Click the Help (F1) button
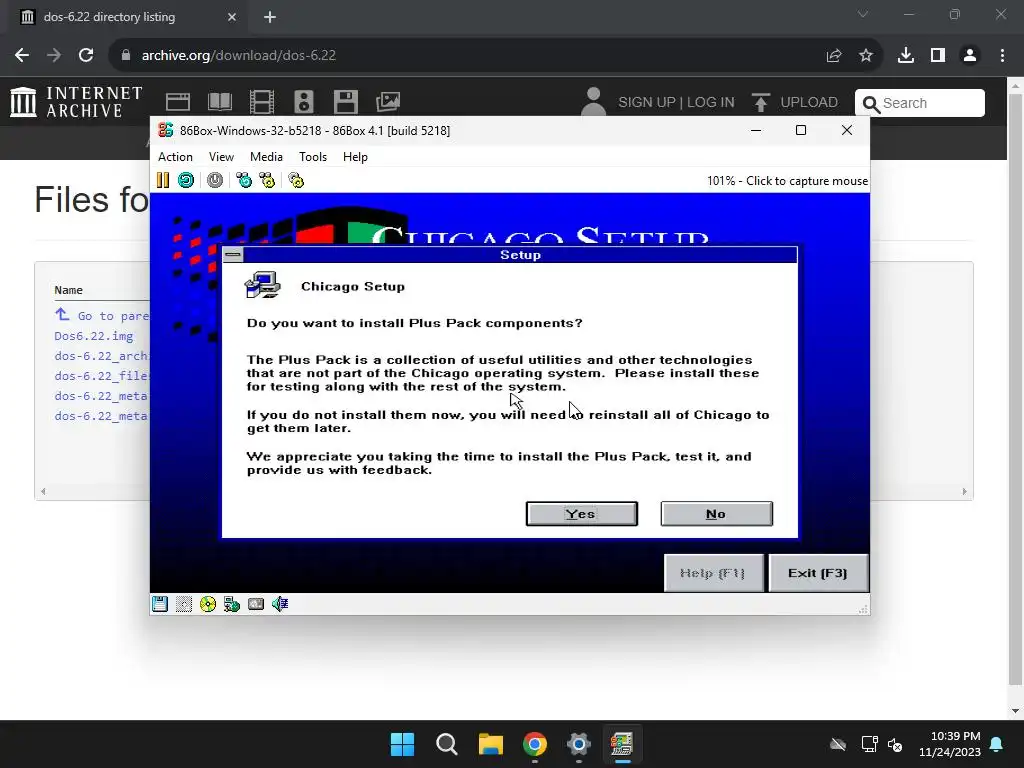Image resolution: width=1024 pixels, height=768 pixels. [x=713, y=573]
